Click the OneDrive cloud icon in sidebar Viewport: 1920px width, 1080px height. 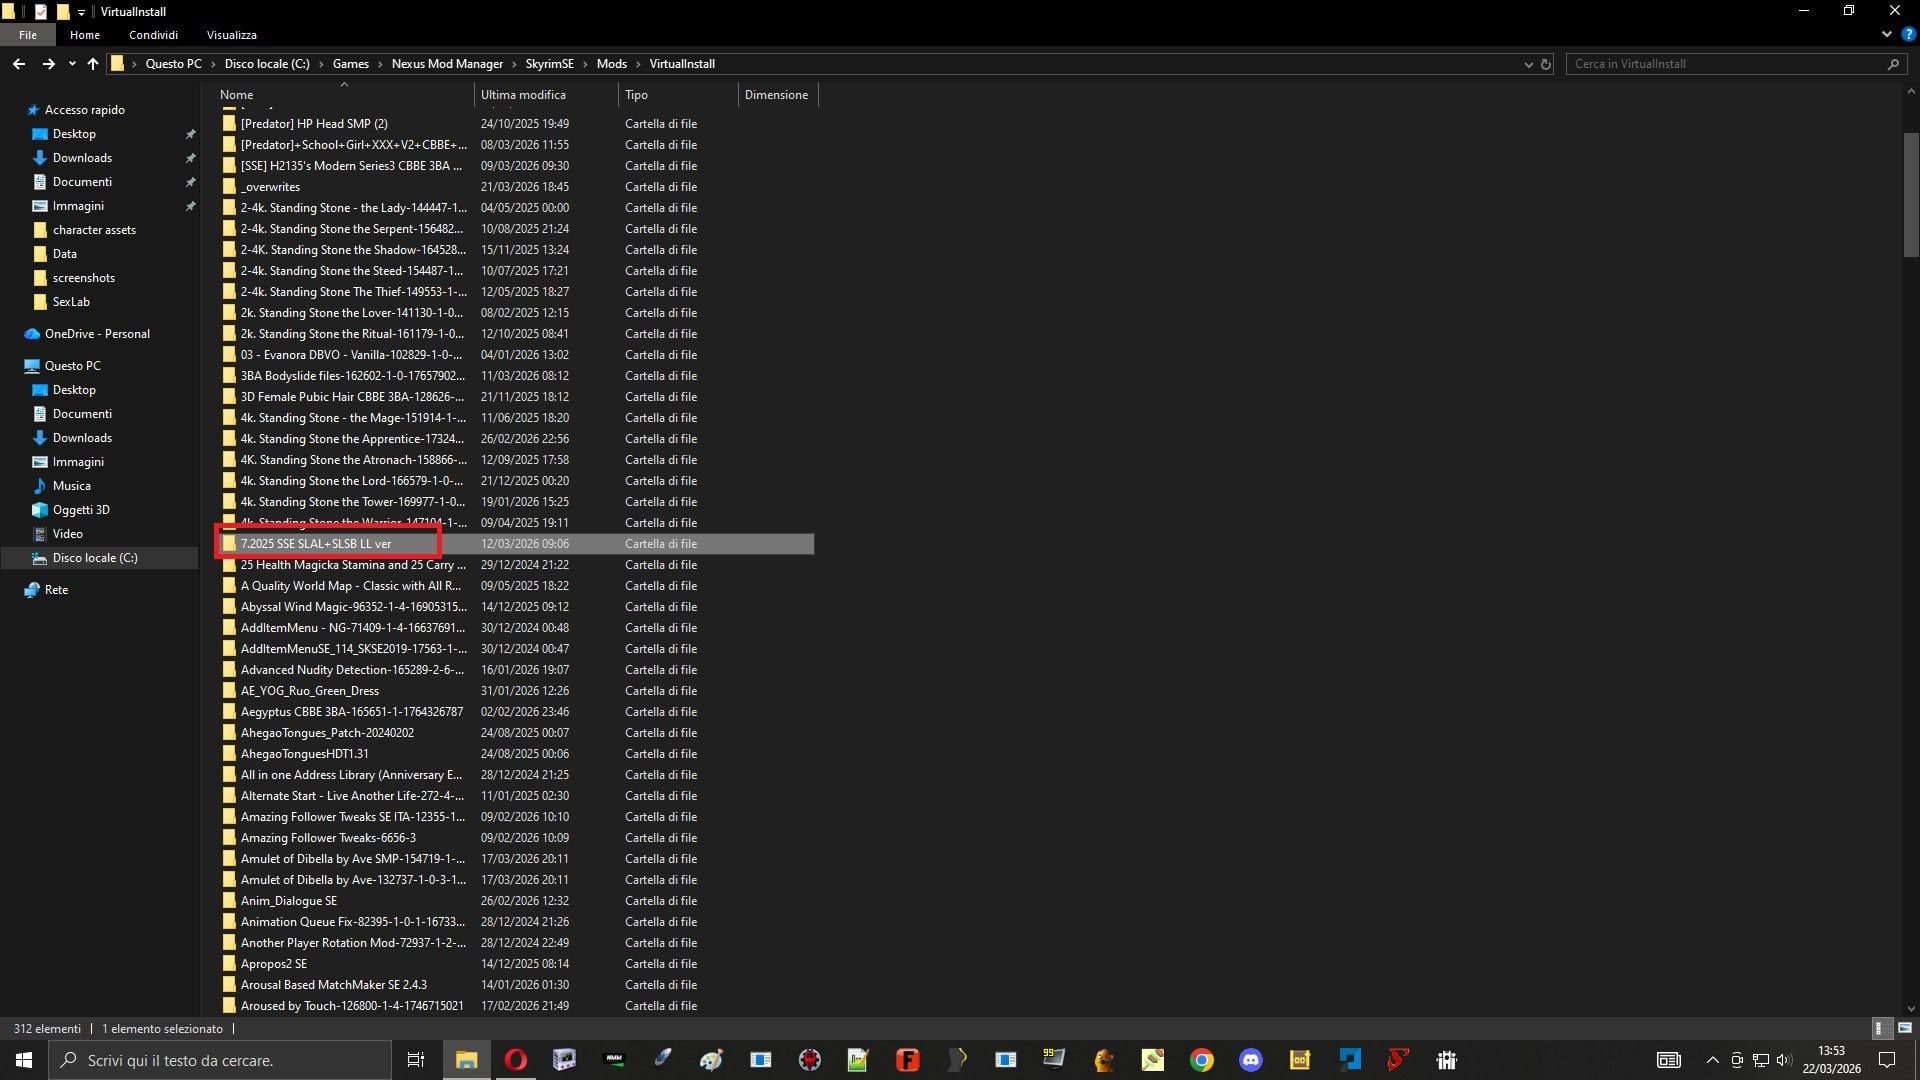pos(32,334)
